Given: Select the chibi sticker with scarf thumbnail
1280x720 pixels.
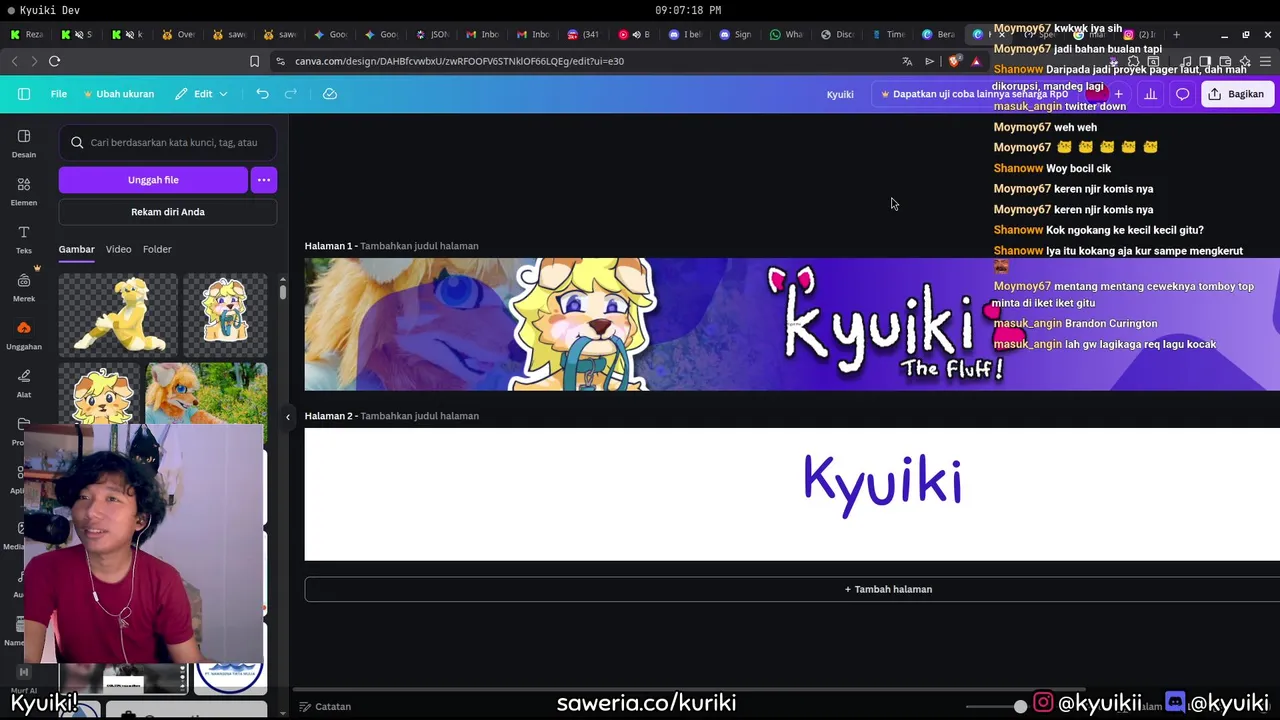Looking at the screenshot, I should pos(226,316).
